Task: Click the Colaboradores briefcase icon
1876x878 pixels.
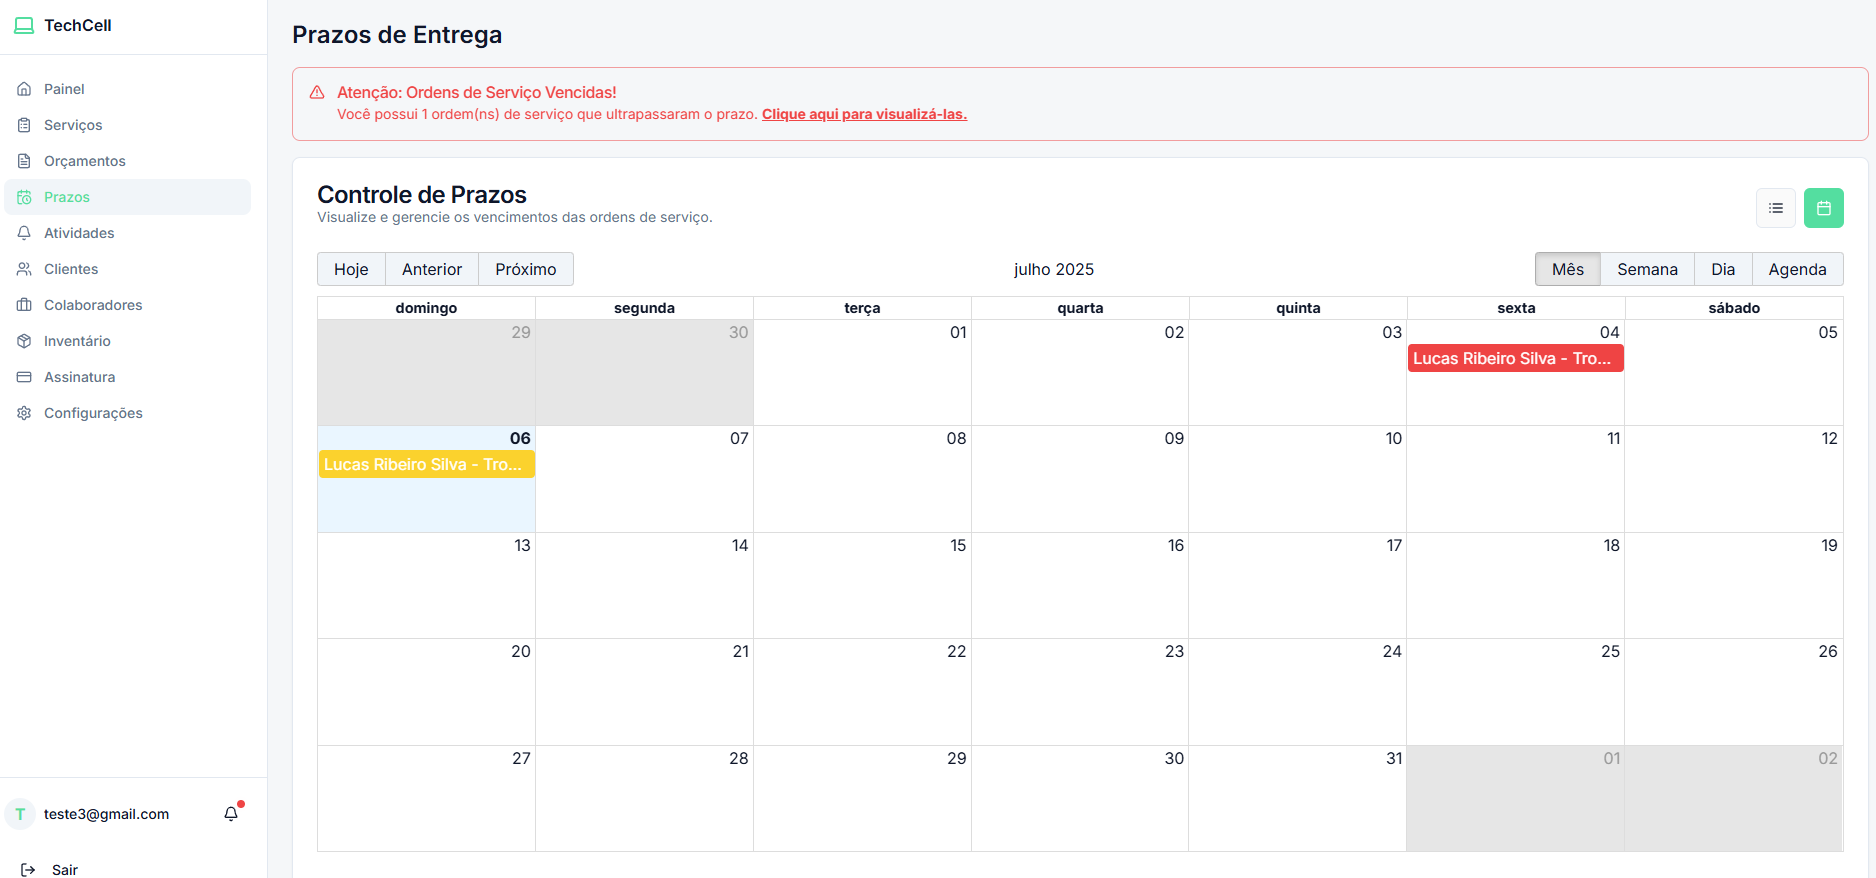Action: (x=24, y=305)
